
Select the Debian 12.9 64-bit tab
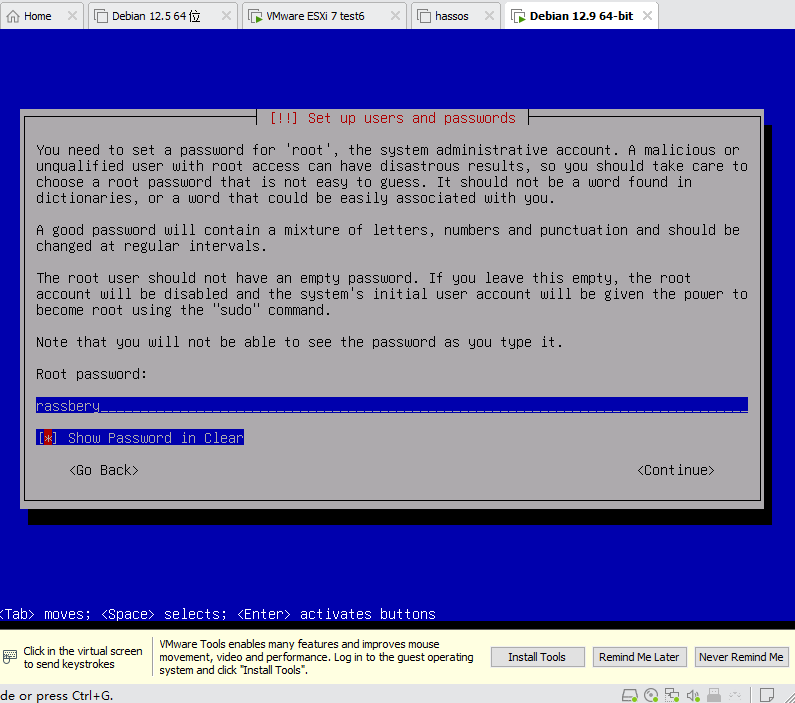[581, 16]
